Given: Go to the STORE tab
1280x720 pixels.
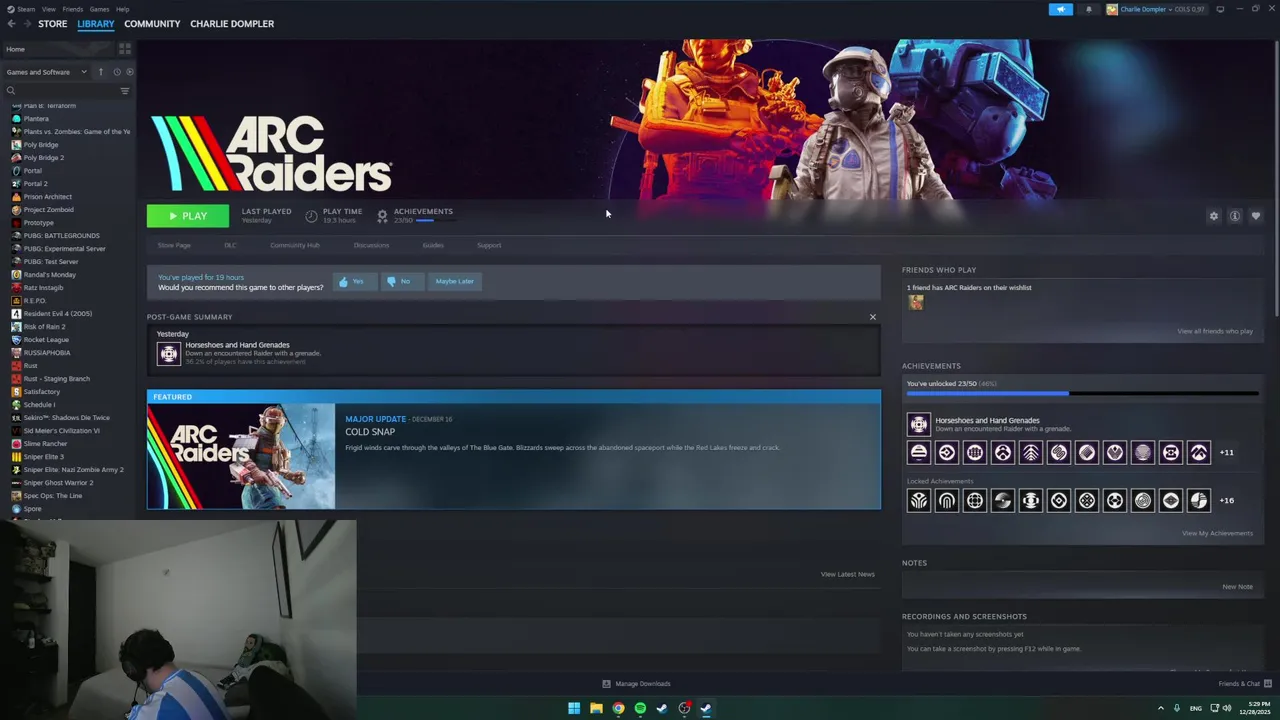Looking at the screenshot, I should 53,24.
